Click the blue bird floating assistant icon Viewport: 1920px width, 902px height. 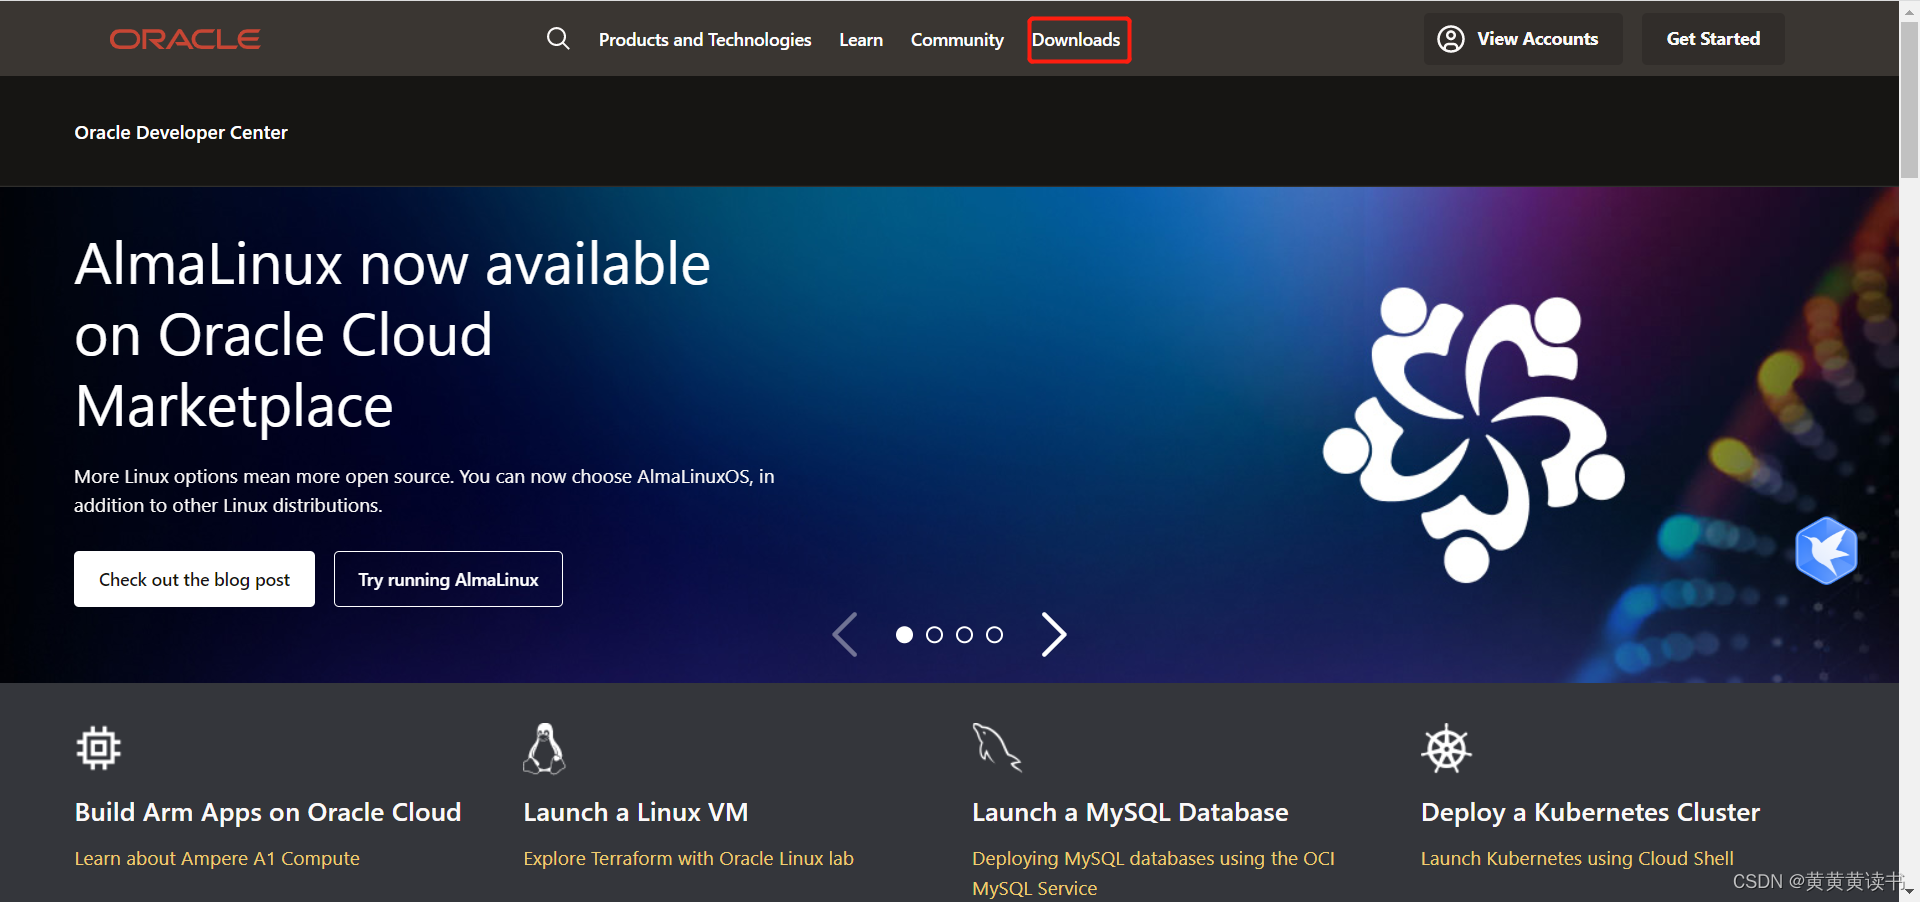pos(1826,550)
